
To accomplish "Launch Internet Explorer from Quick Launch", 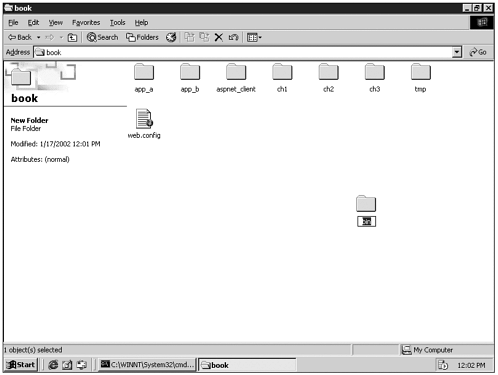I will [53, 365].
